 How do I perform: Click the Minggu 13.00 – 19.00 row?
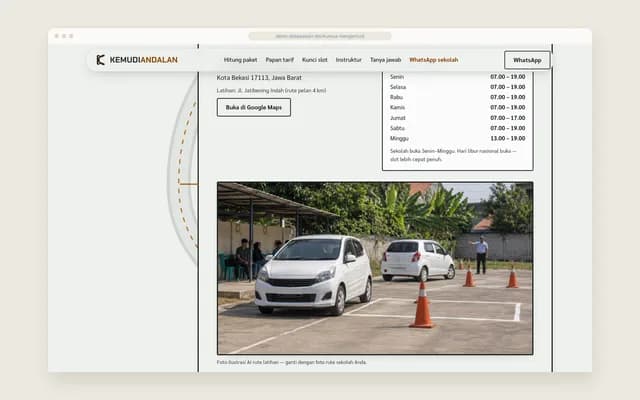tap(458, 138)
